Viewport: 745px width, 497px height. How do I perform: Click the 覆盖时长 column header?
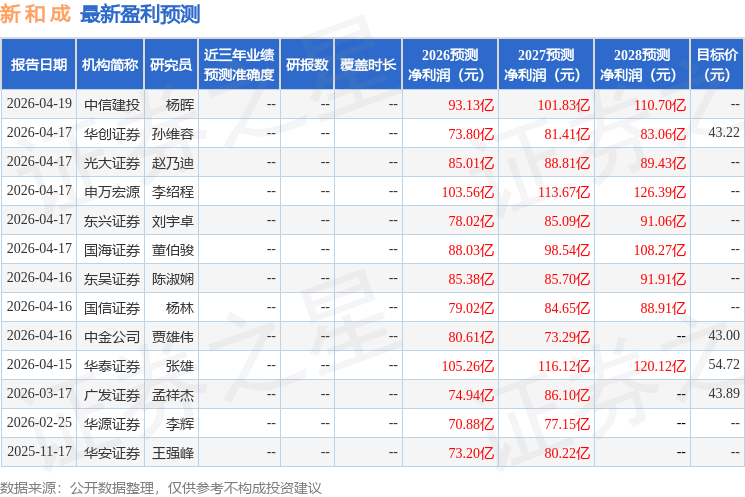[368, 64]
